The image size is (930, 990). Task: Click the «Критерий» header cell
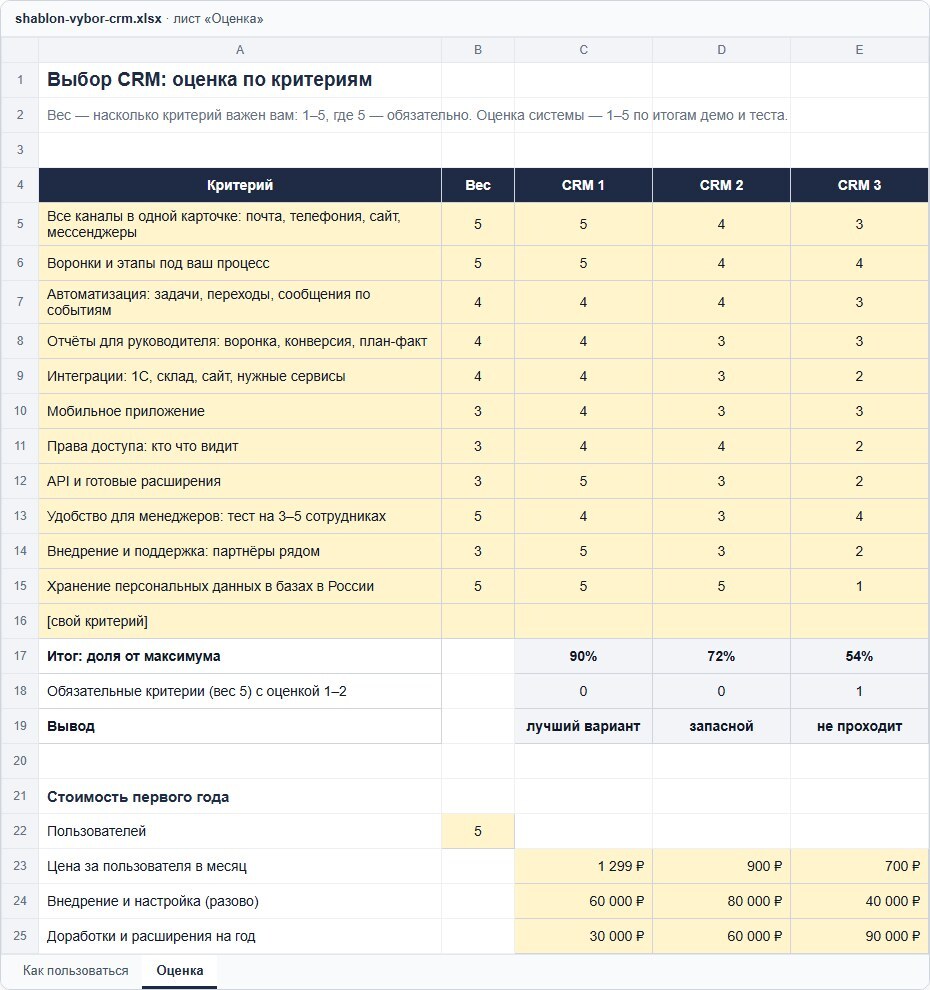pyautogui.click(x=240, y=185)
